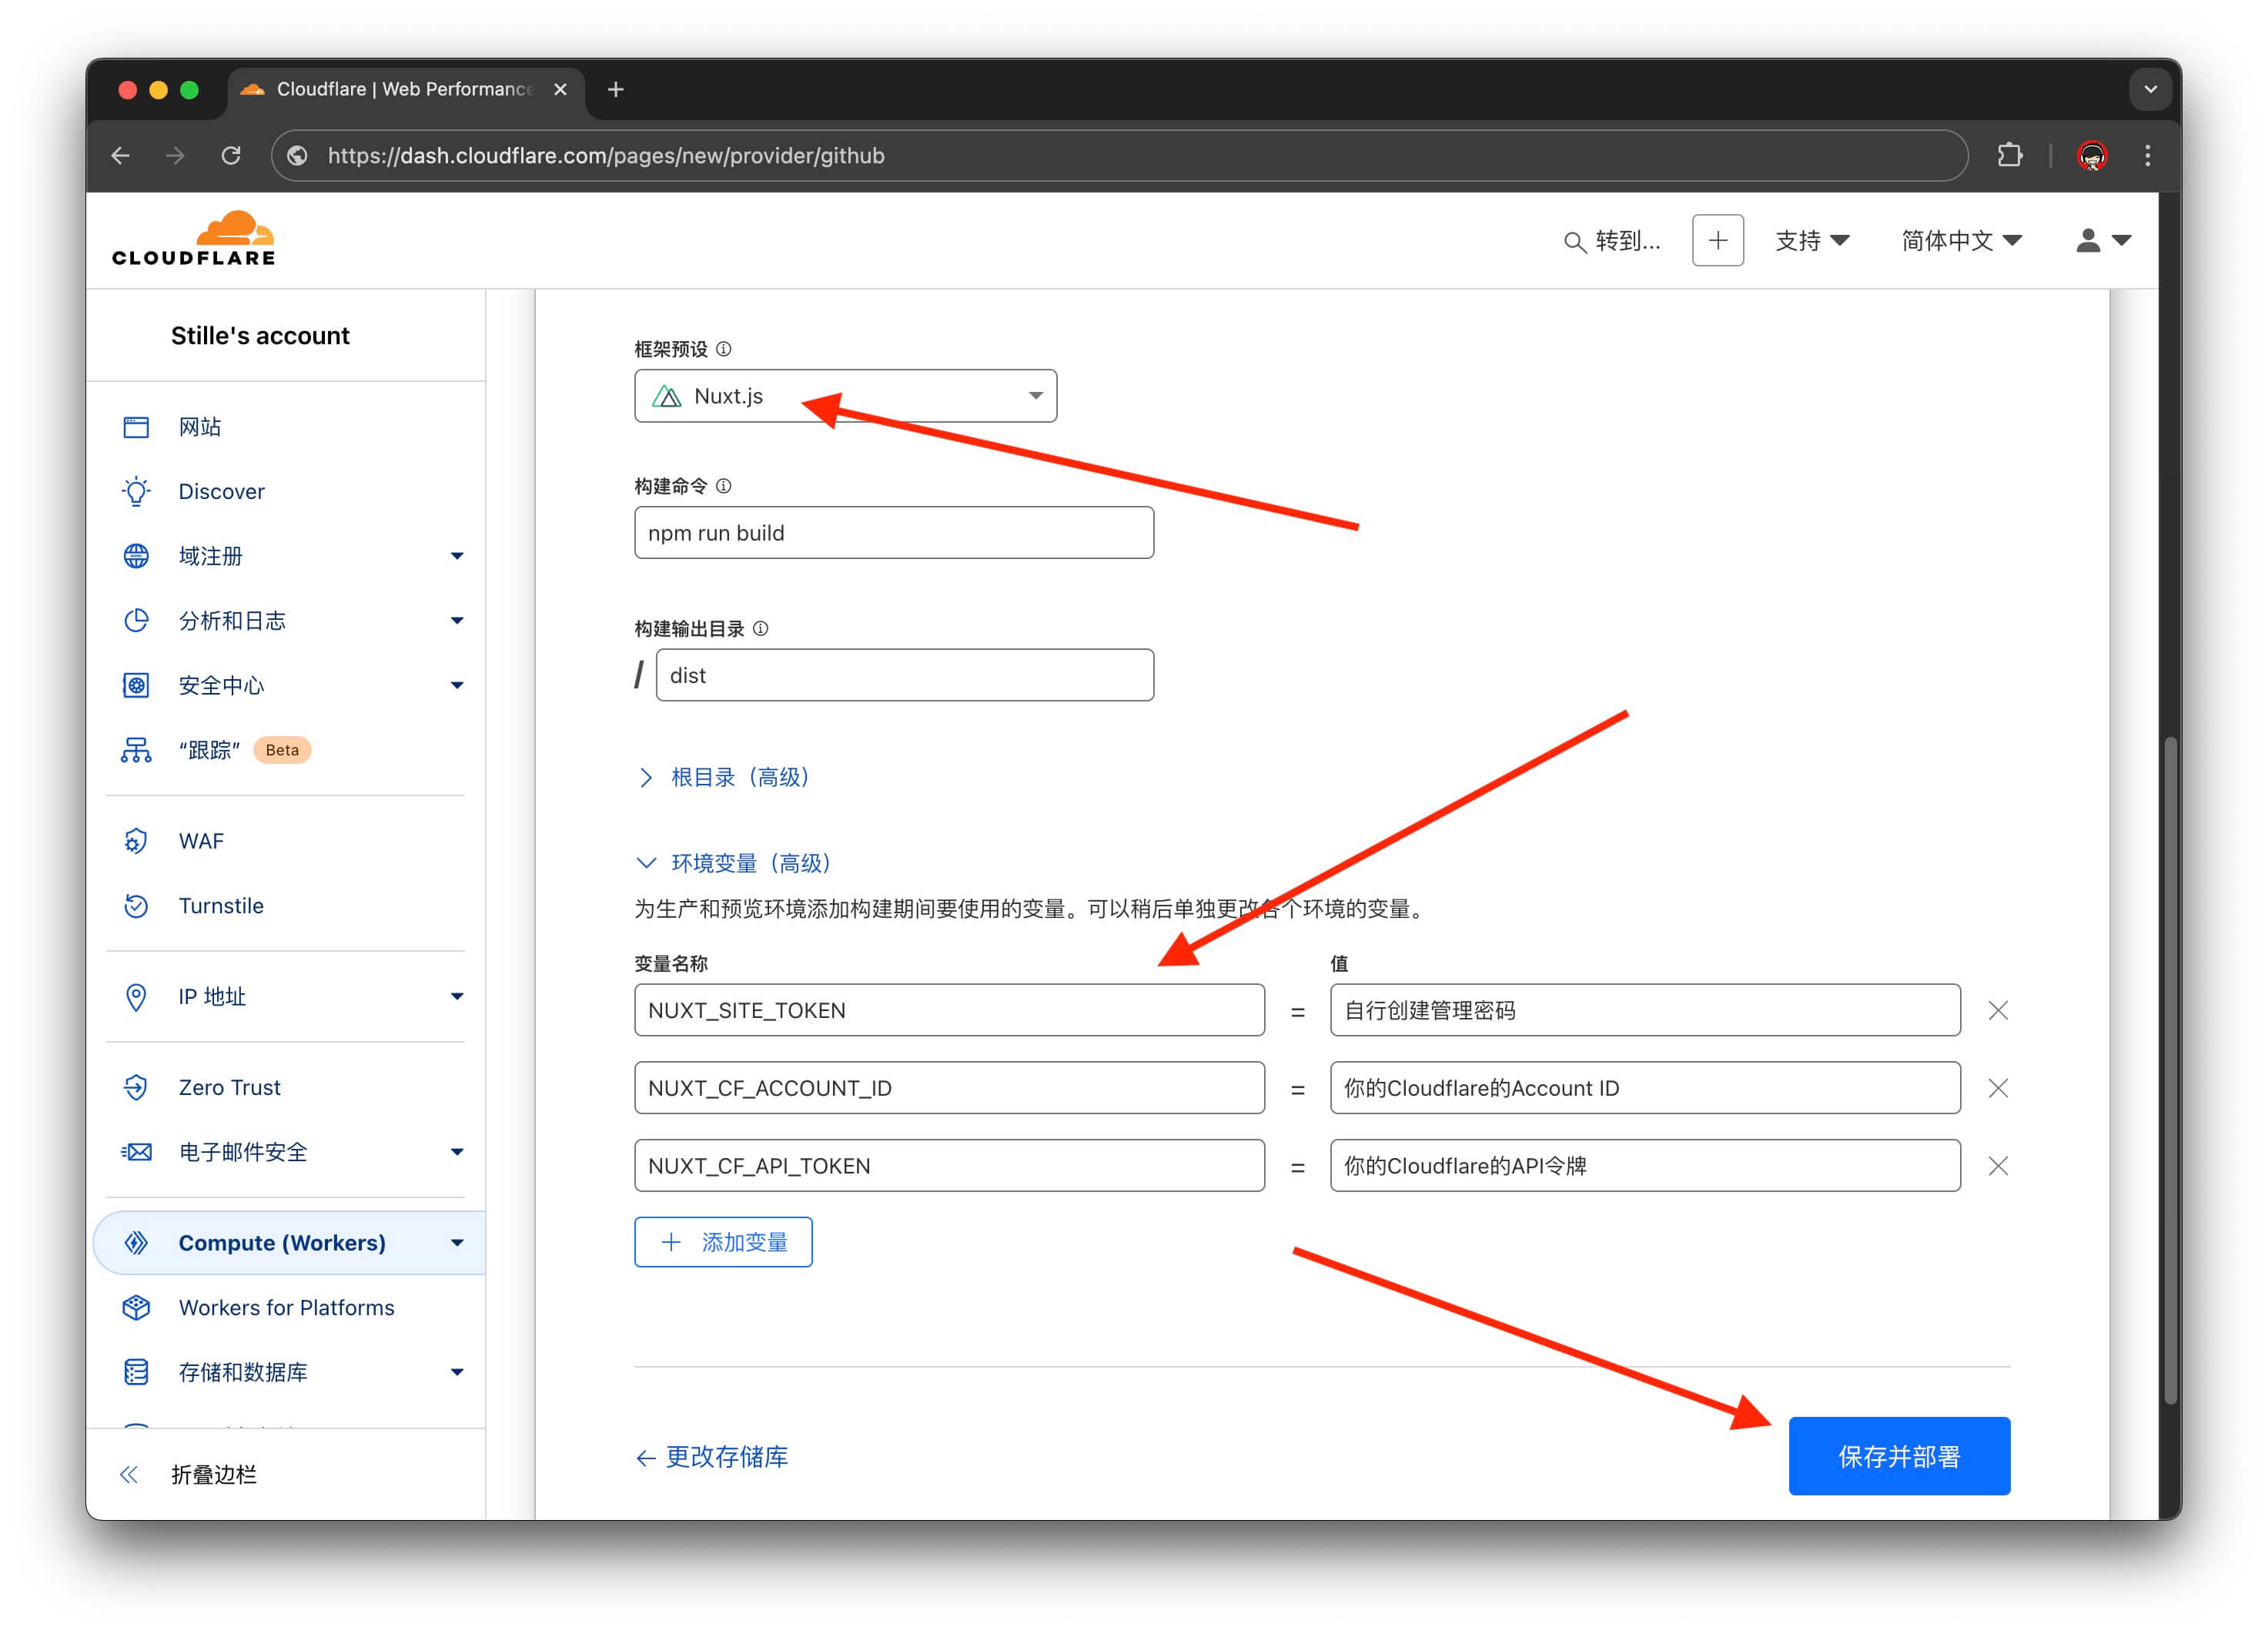
Task: Click the NUXT_CF_ACCOUNT_ID name field
Action: [x=949, y=1088]
